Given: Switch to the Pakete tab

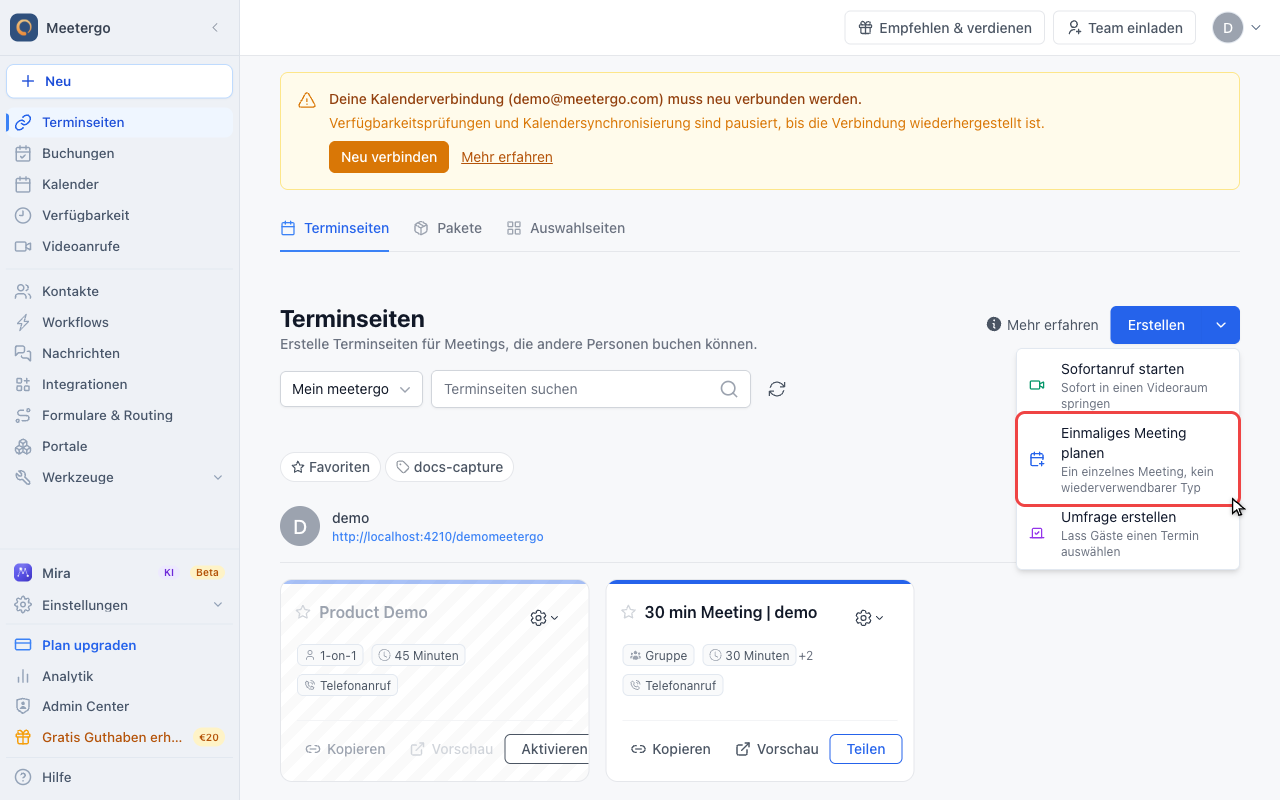Looking at the screenshot, I should coord(447,228).
